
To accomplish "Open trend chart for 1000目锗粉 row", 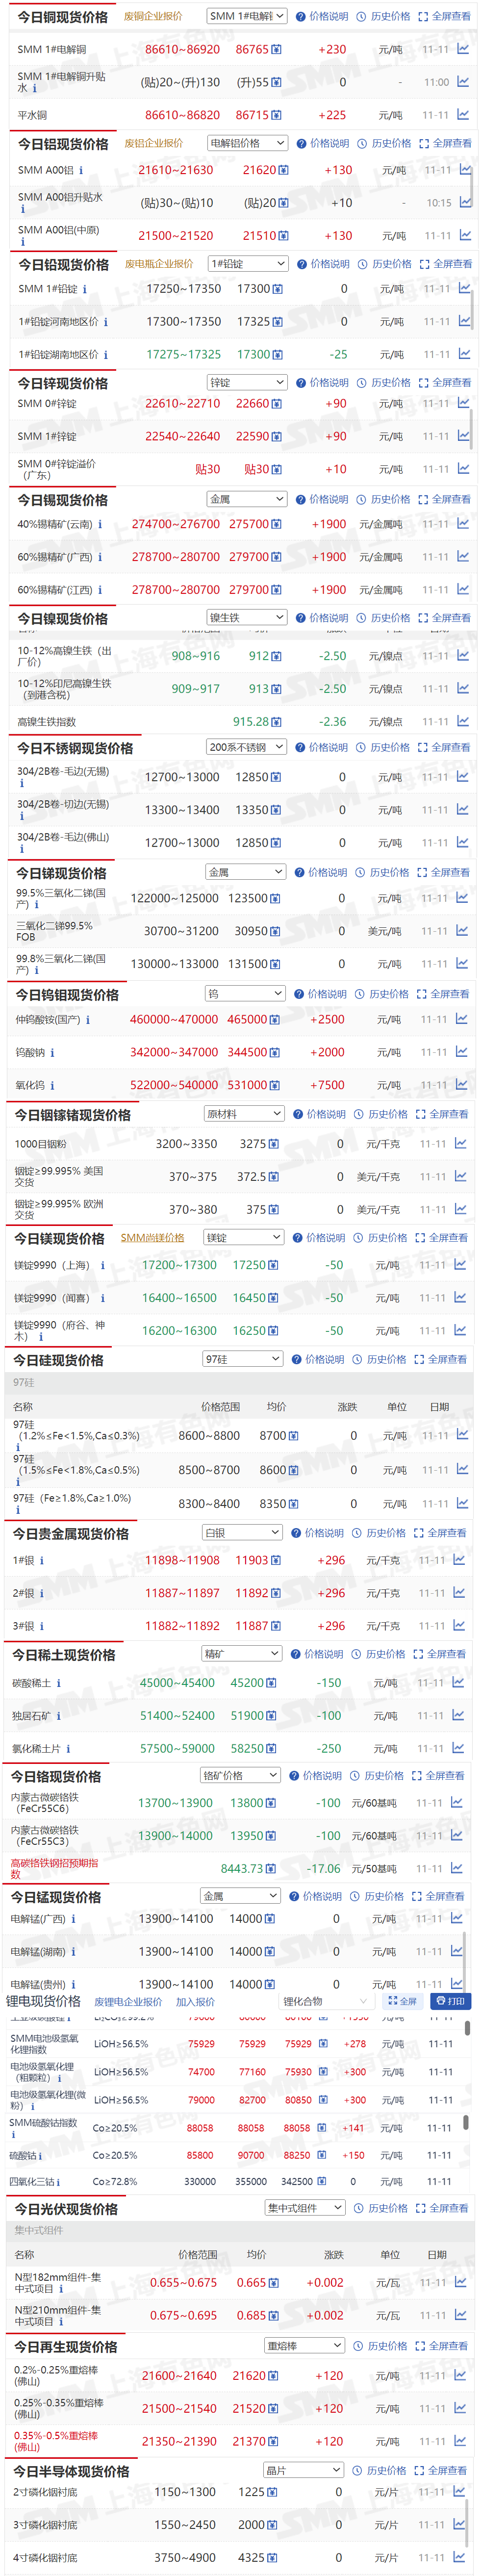I will coord(461,1143).
